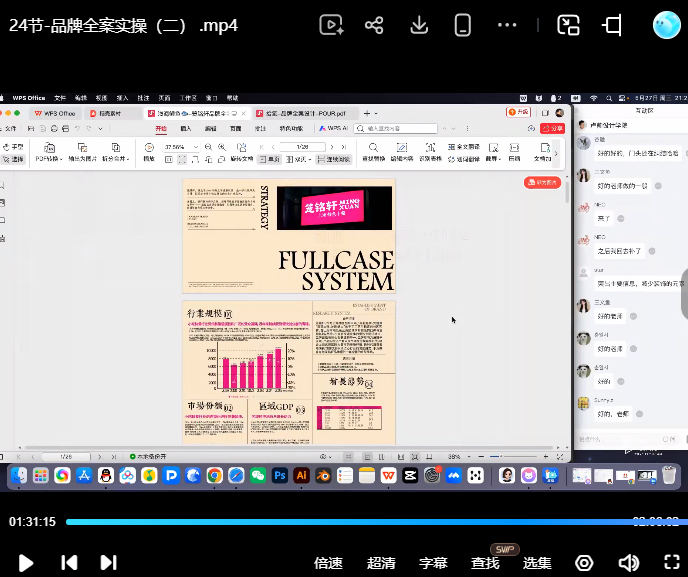Image resolution: width=688 pixels, height=577 pixels.
Task: Select the 批注 ribbon tab in WPS
Action: click(x=261, y=129)
